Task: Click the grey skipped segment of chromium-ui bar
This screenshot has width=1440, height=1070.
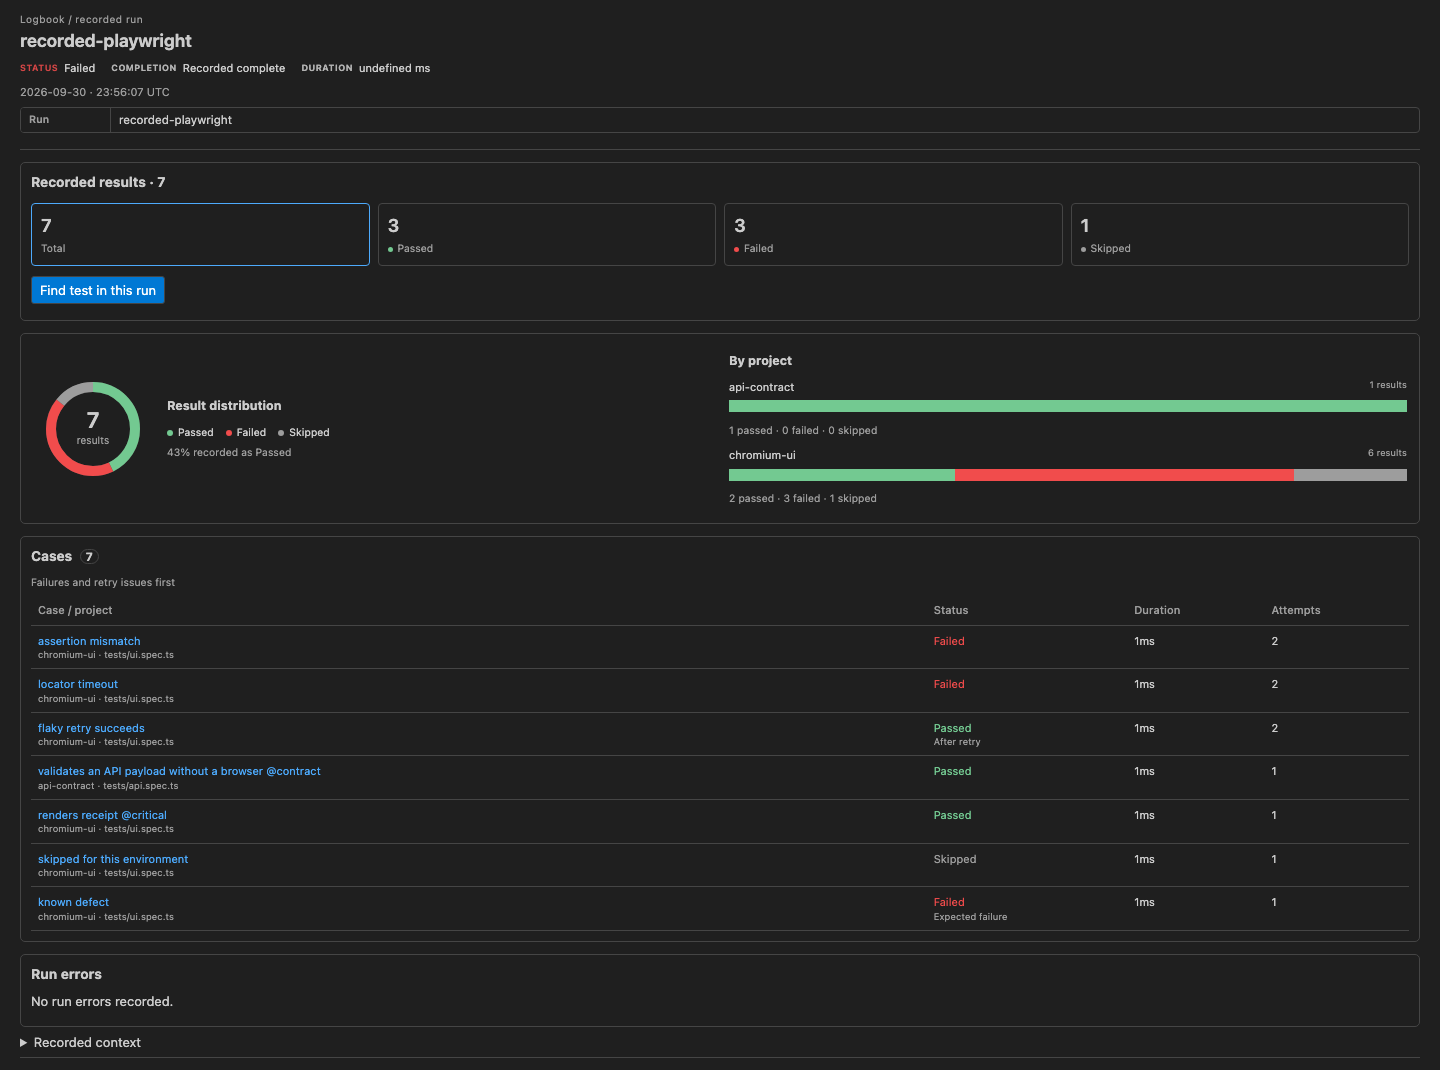Action: pyautogui.click(x=1350, y=475)
